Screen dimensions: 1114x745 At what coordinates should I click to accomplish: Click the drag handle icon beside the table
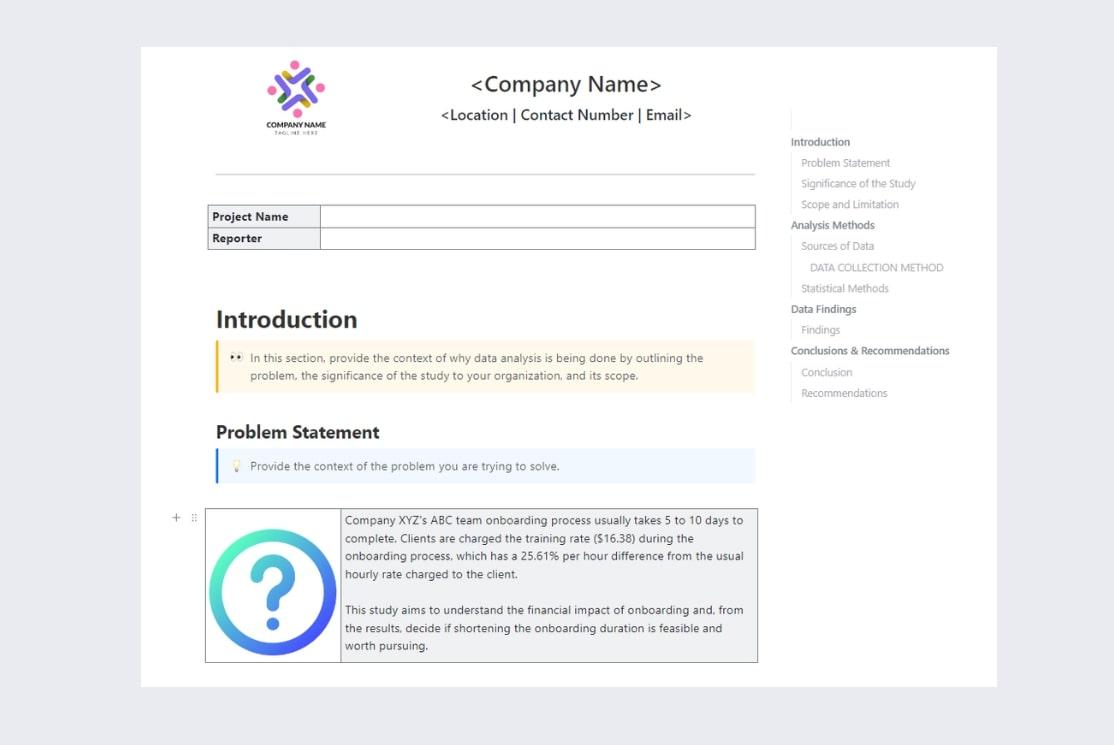pos(194,518)
